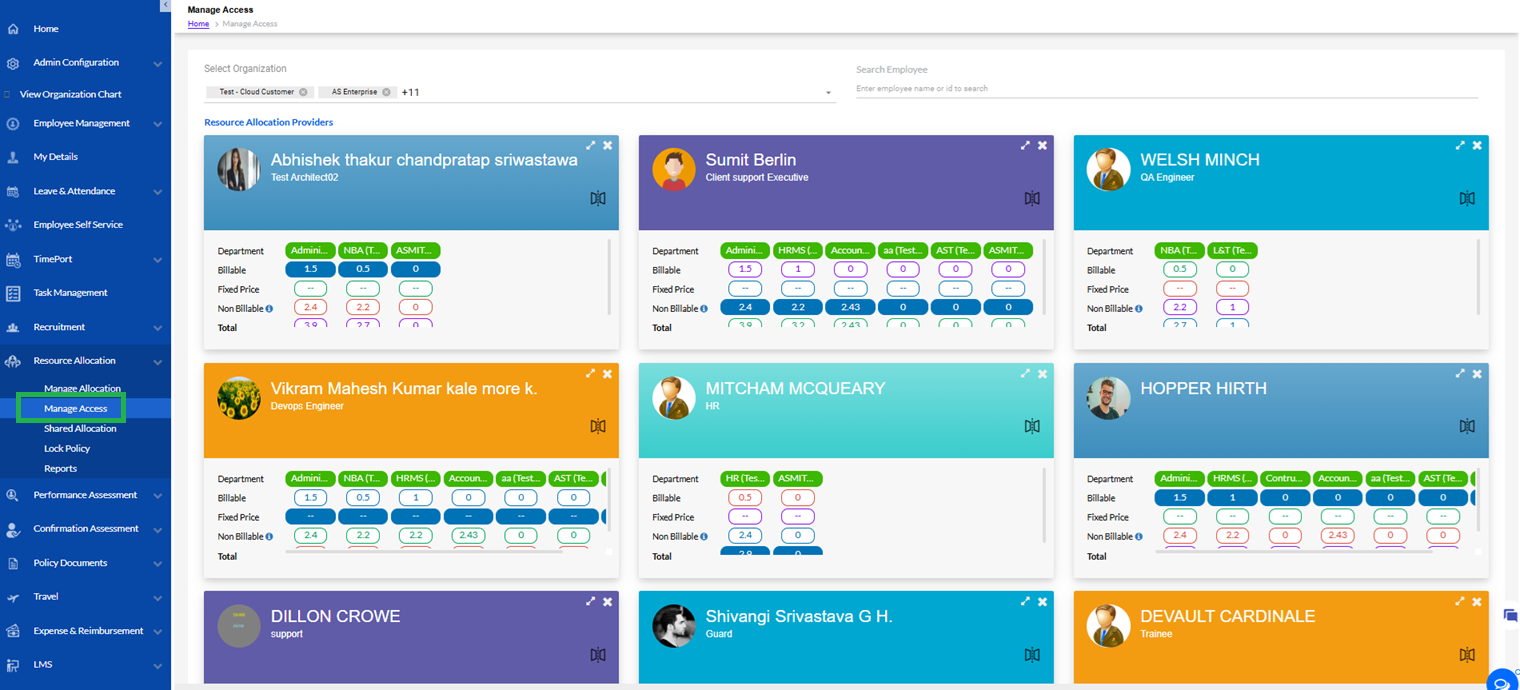
Task: Click Non Billable info icon on Abhishek card
Action: click(269, 309)
